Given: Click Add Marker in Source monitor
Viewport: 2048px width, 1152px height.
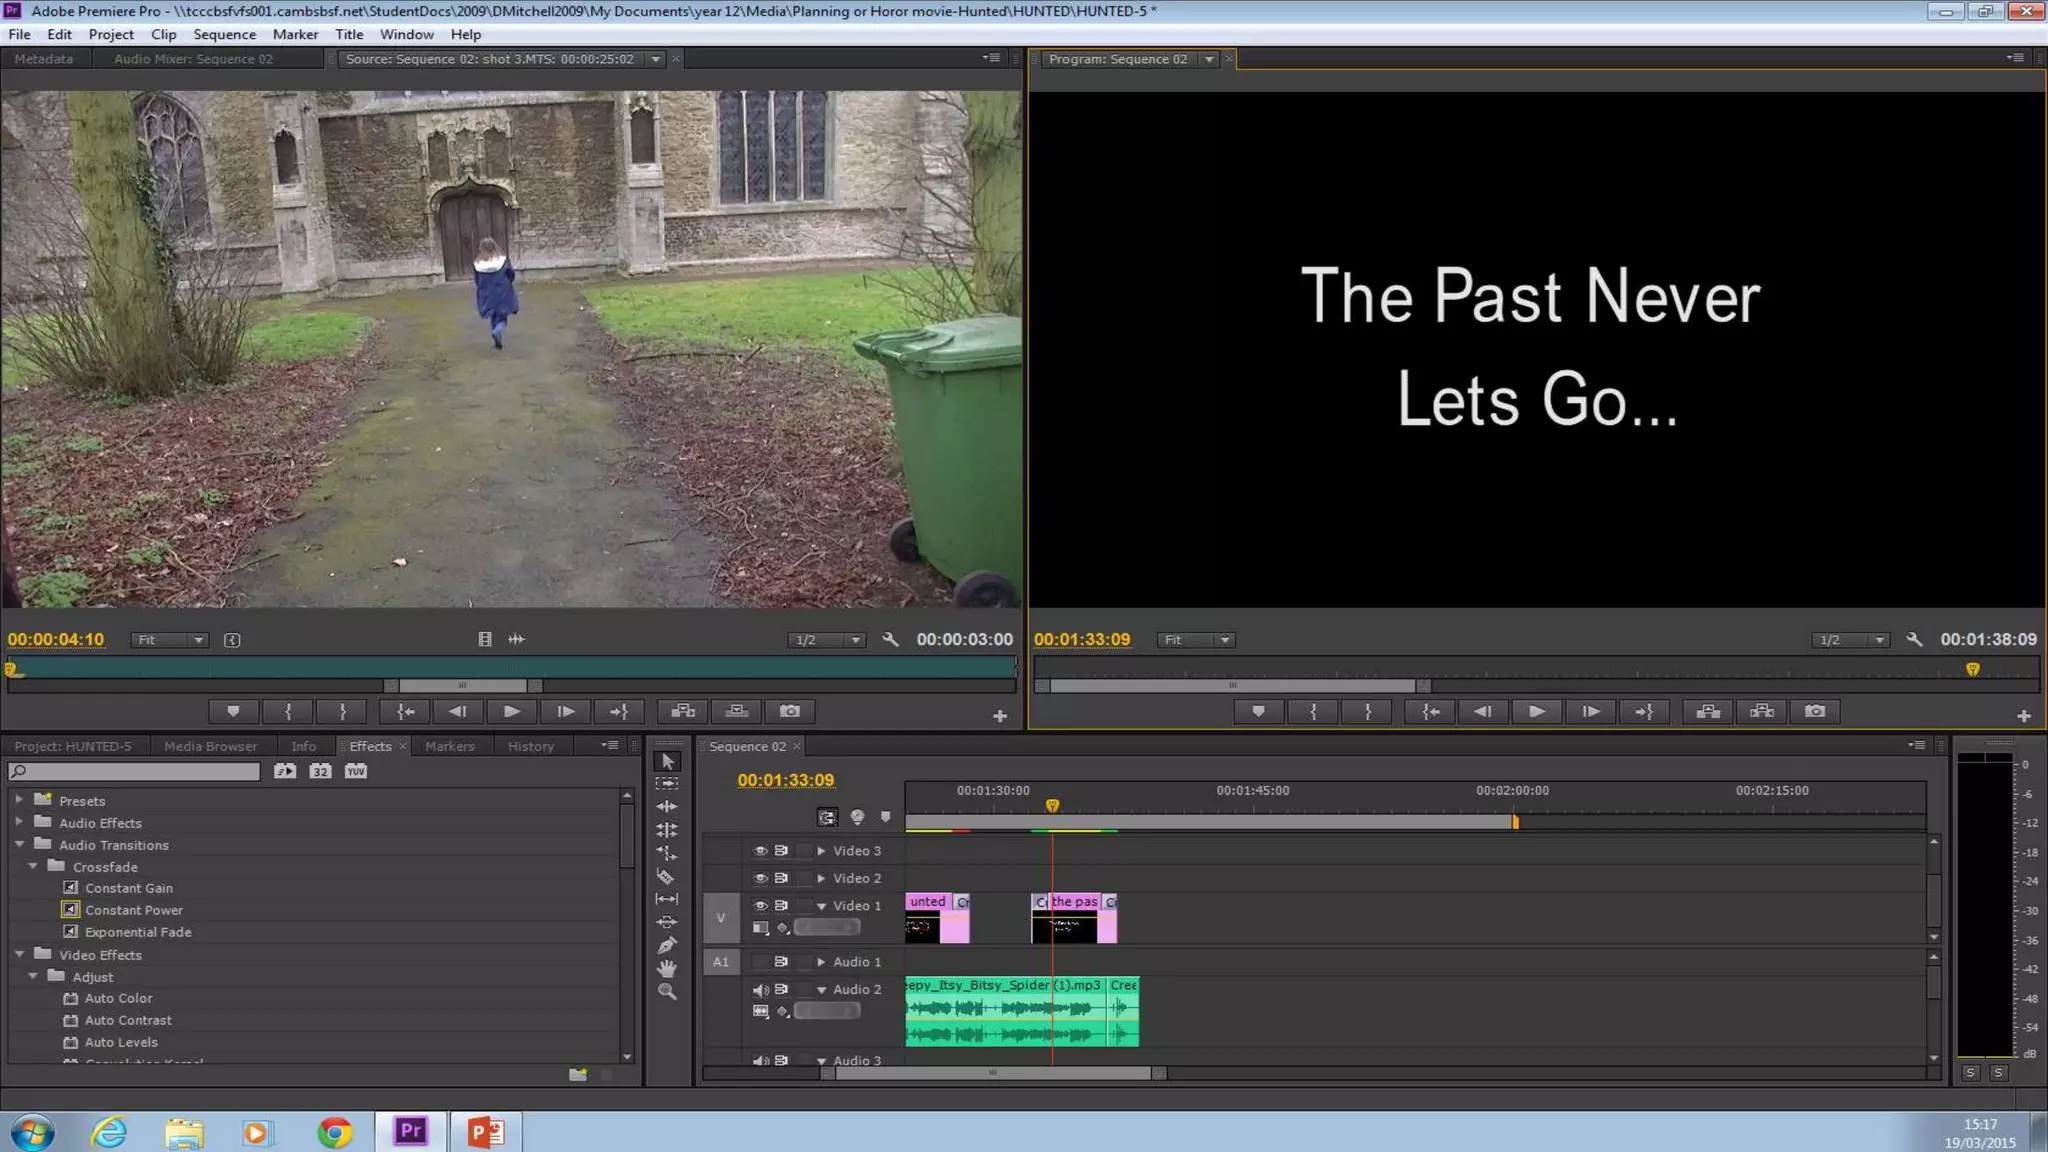Looking at the screenshot, I should pyautogui.click(x=233, y=711).
